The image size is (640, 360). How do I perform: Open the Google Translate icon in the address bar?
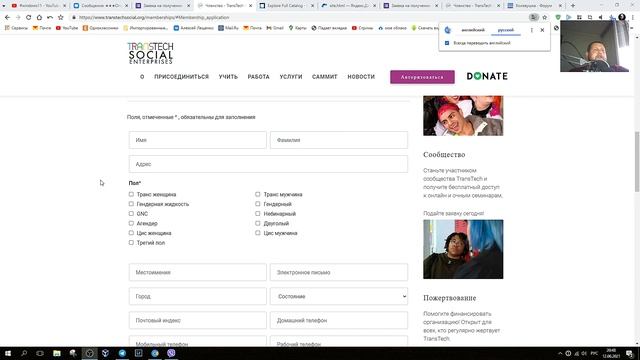click(533, 17)
